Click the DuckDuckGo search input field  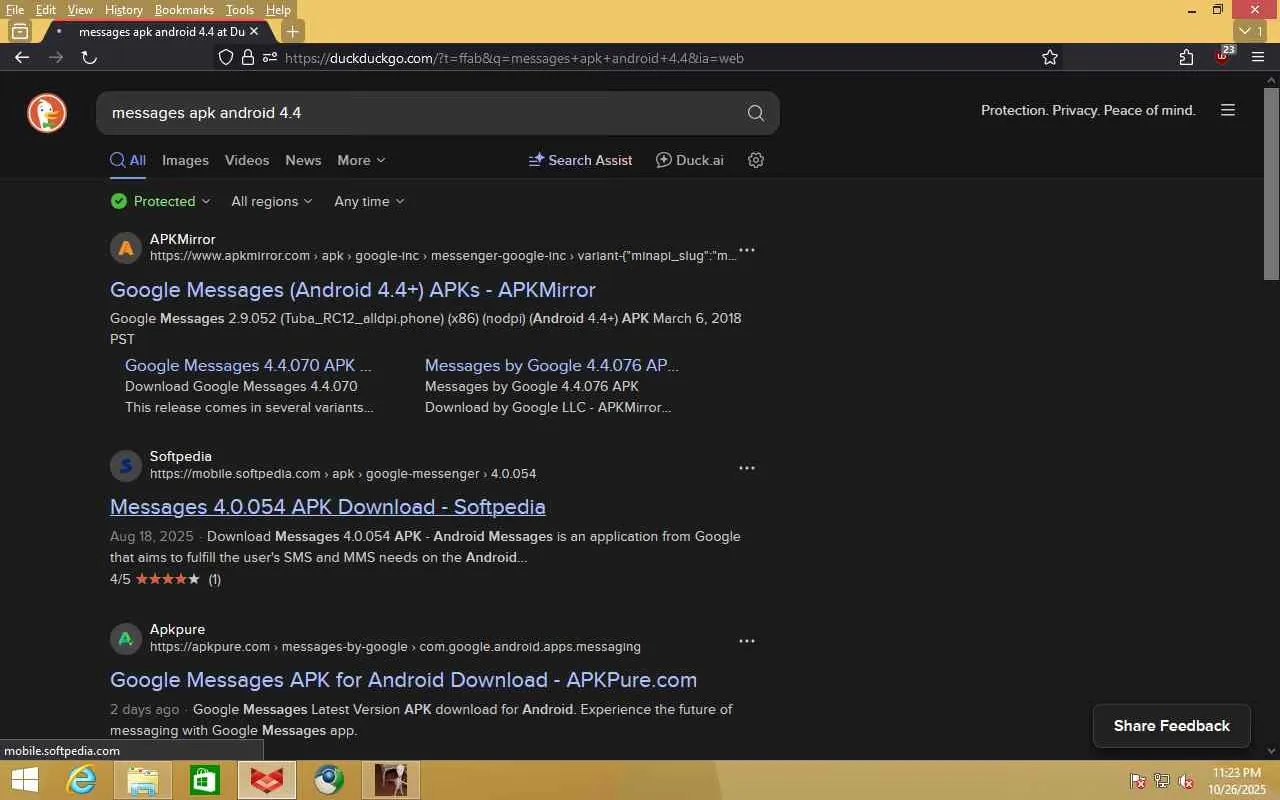point(423,113)
